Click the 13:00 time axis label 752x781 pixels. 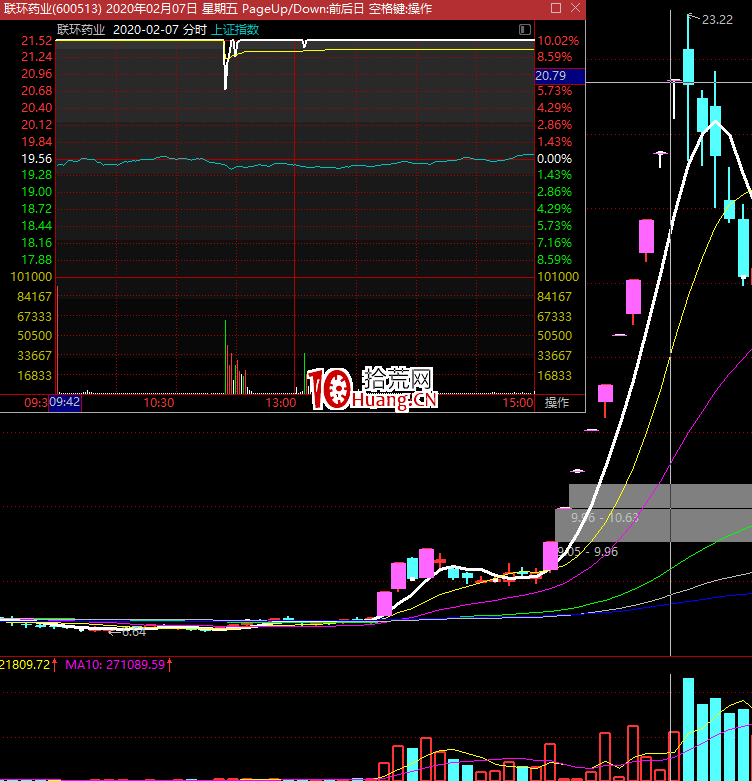[x=282, y=403]
